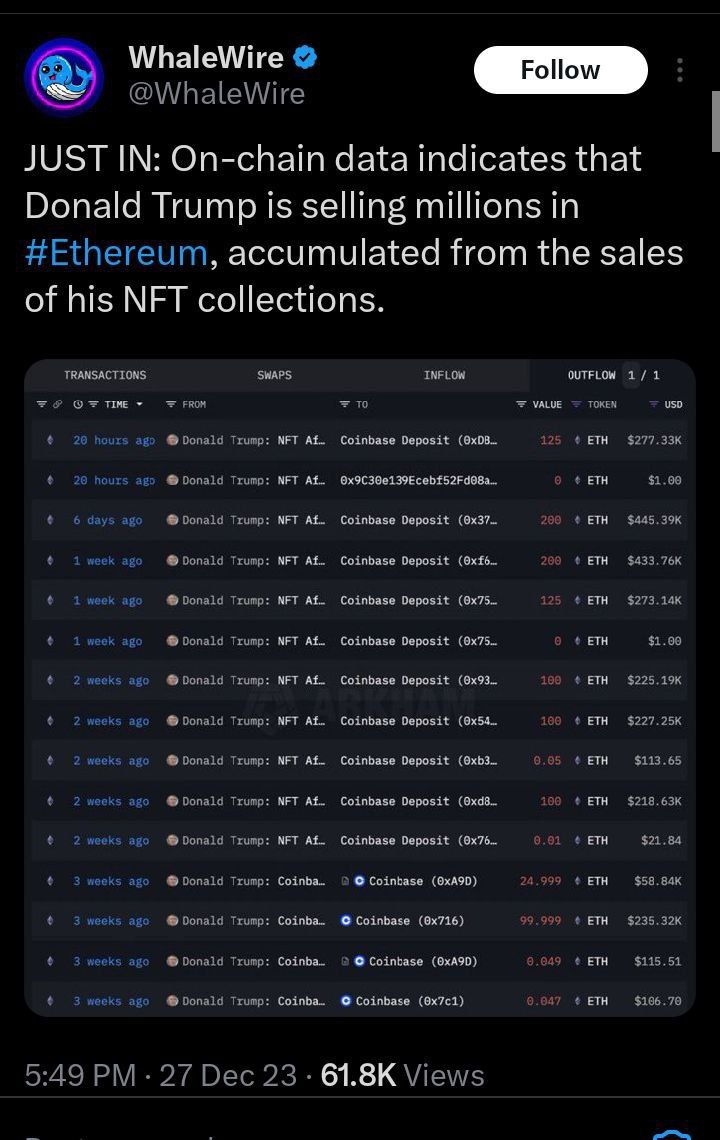Open the three-dot more options menu
The image size is (720, 1140).
coord(680,70)
